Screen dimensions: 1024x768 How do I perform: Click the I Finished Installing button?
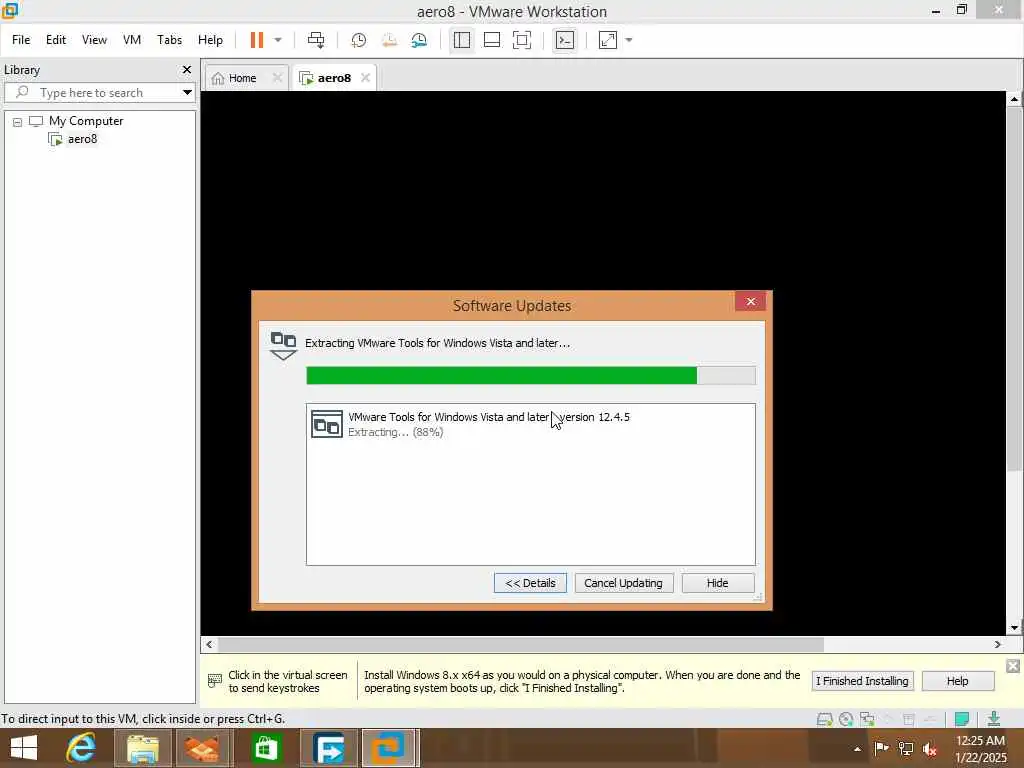862,680
